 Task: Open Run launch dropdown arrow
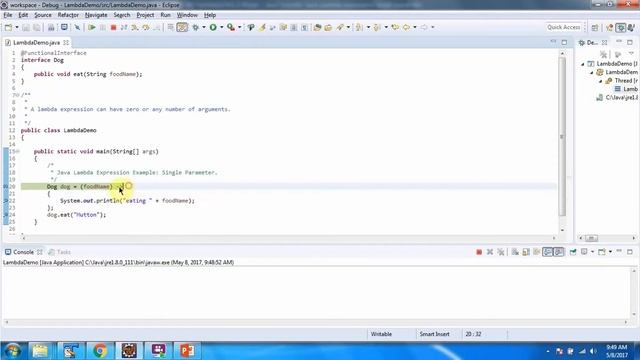[222, 27]
